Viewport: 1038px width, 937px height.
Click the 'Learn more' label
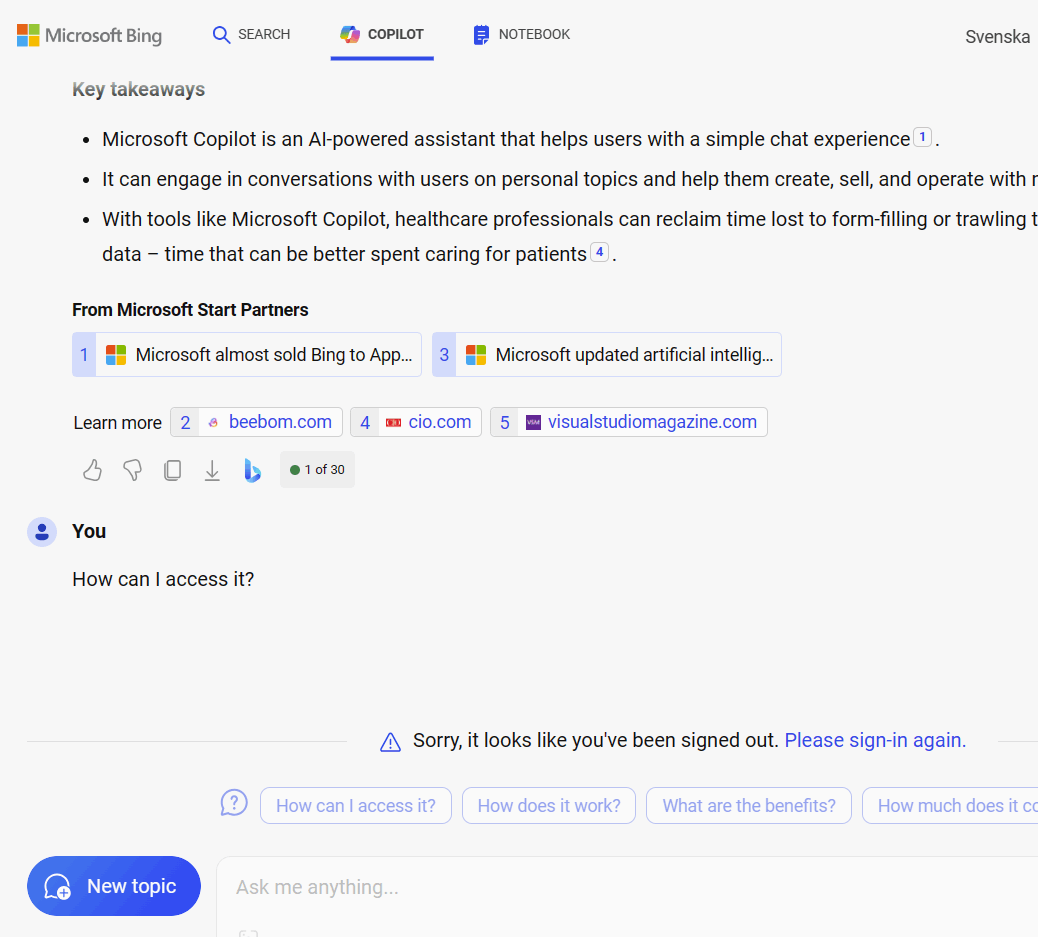117,422
